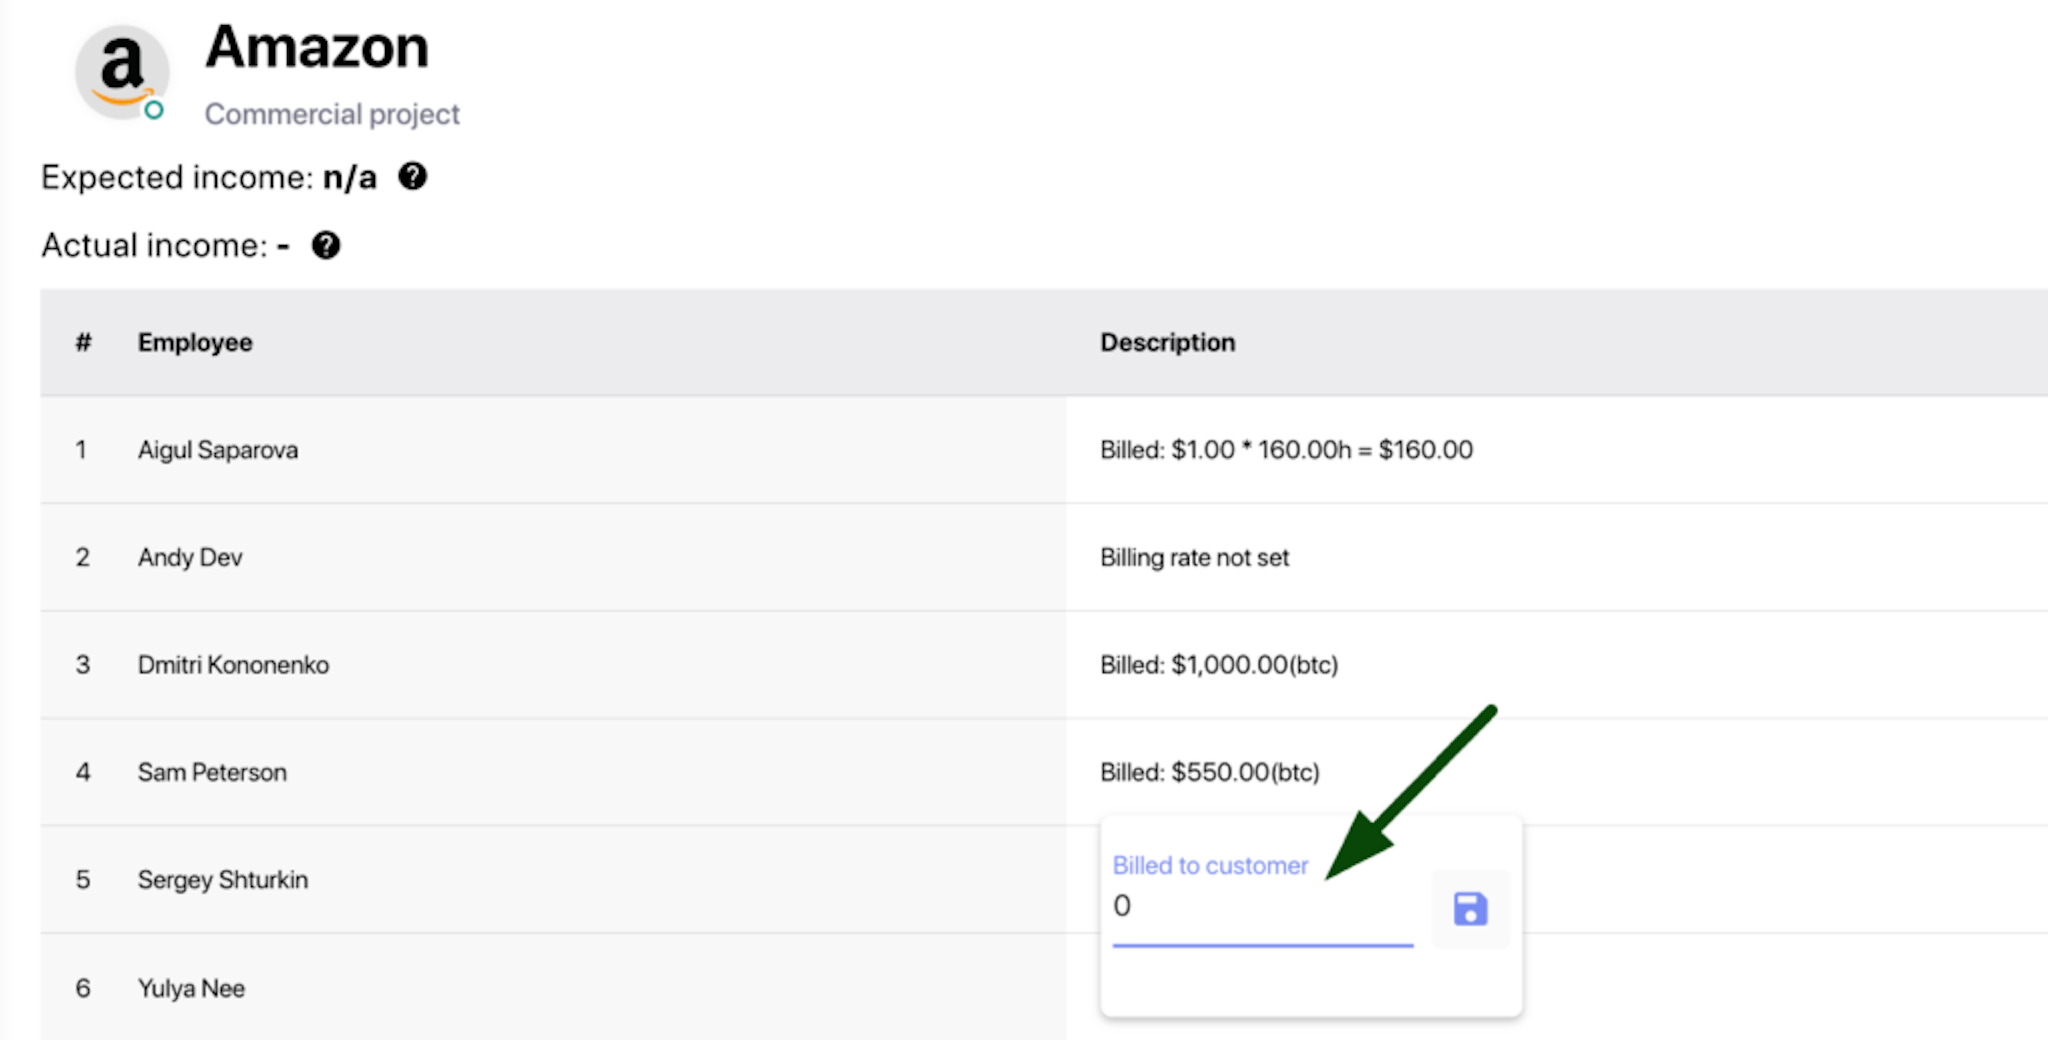The width and height of the screenshot is (2048, 1040).
Task: Click the Amazon project title
Action: [x=317, y=47]
